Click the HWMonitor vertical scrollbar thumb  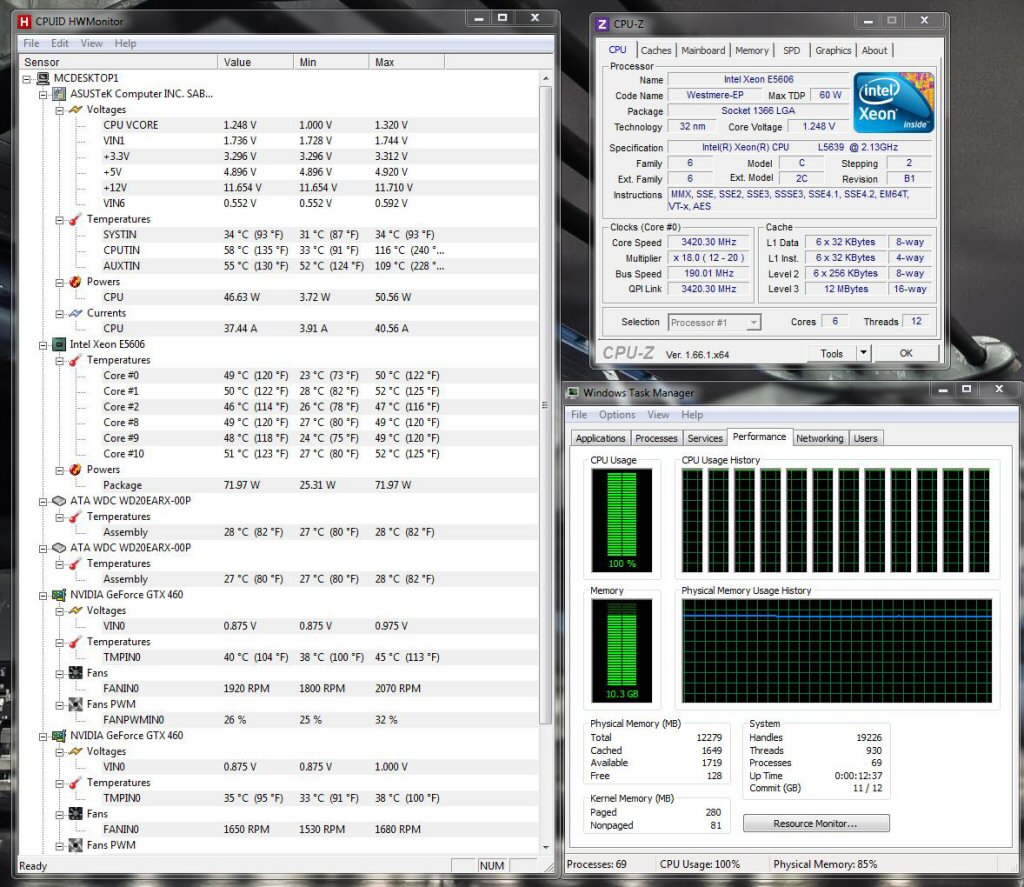(545, 405)
